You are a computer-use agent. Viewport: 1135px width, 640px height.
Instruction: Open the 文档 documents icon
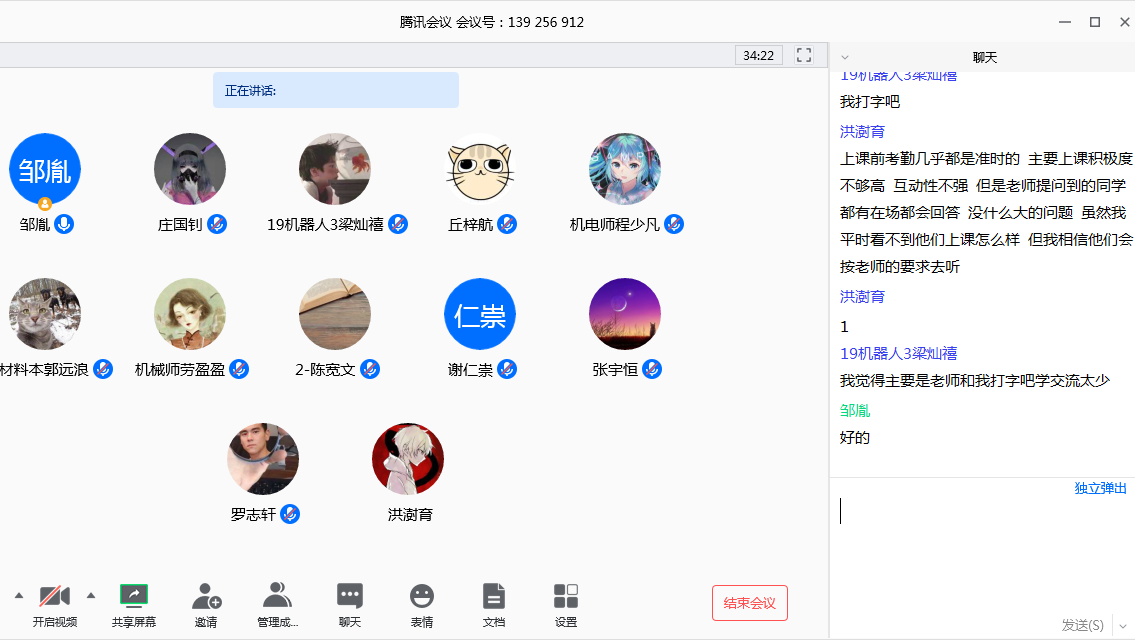click(x=494, y=597)
